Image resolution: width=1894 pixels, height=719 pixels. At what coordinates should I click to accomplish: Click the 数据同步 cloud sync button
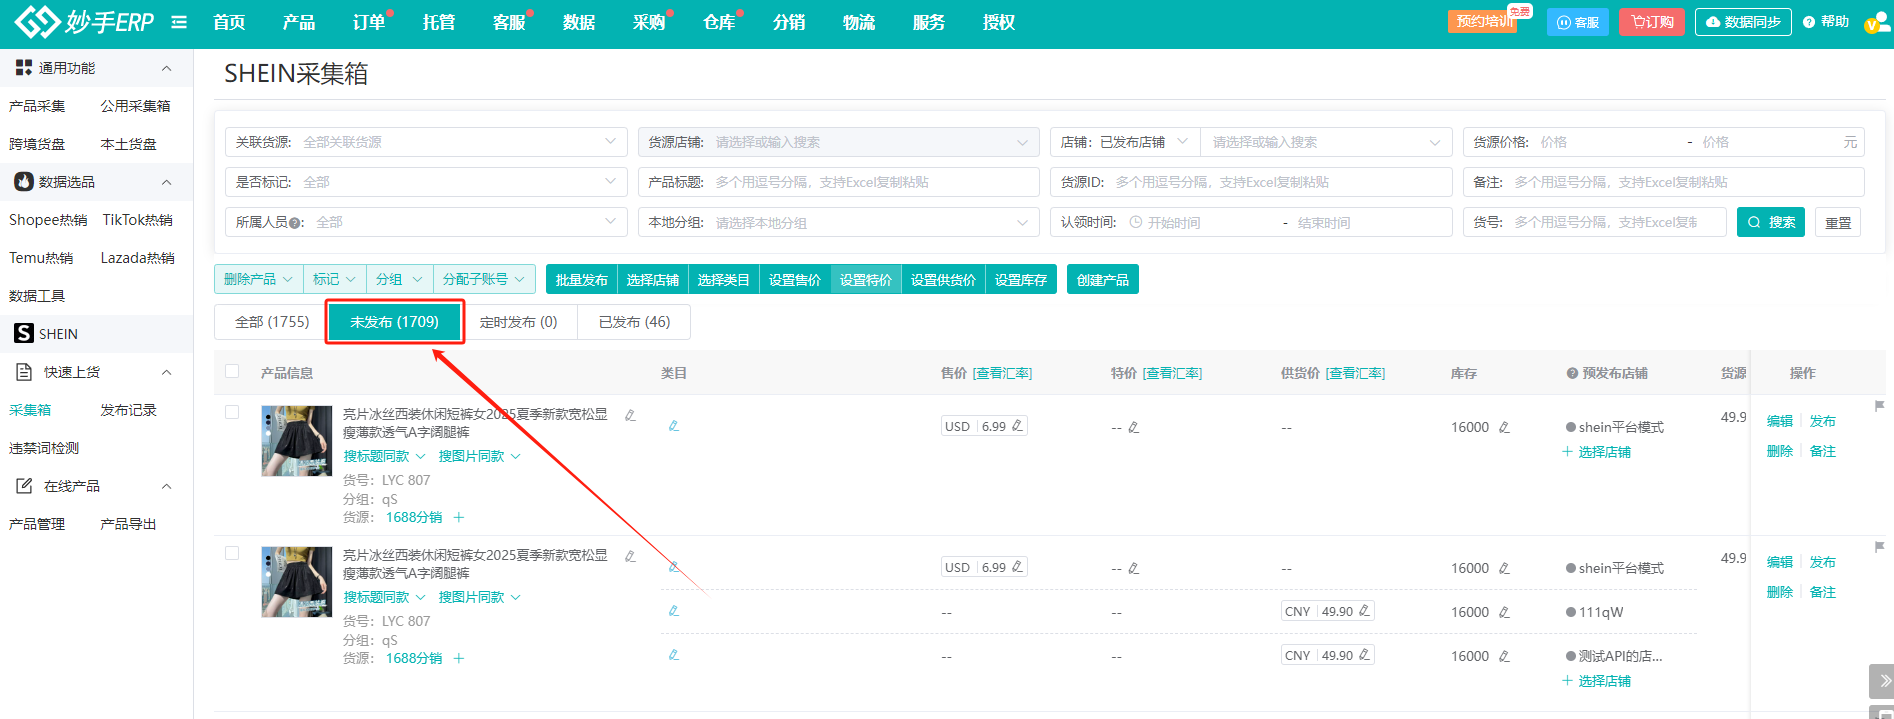(1743, 22)
